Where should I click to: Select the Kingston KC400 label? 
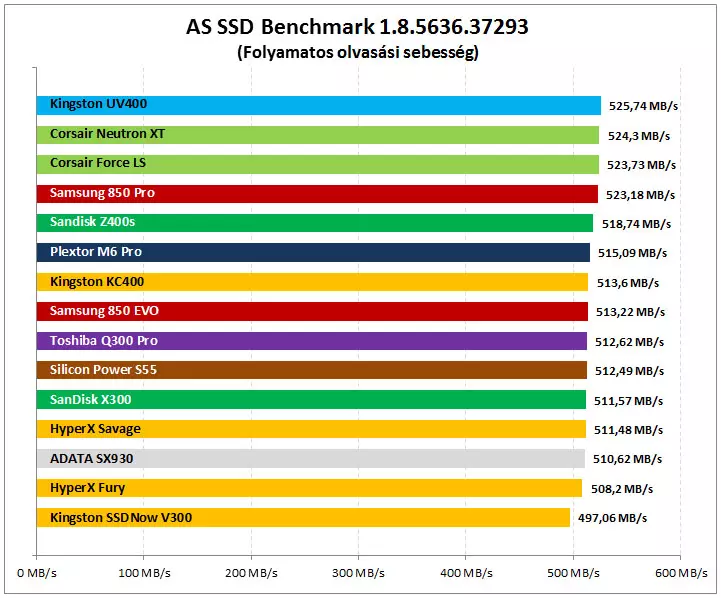[x=97, y=282]
